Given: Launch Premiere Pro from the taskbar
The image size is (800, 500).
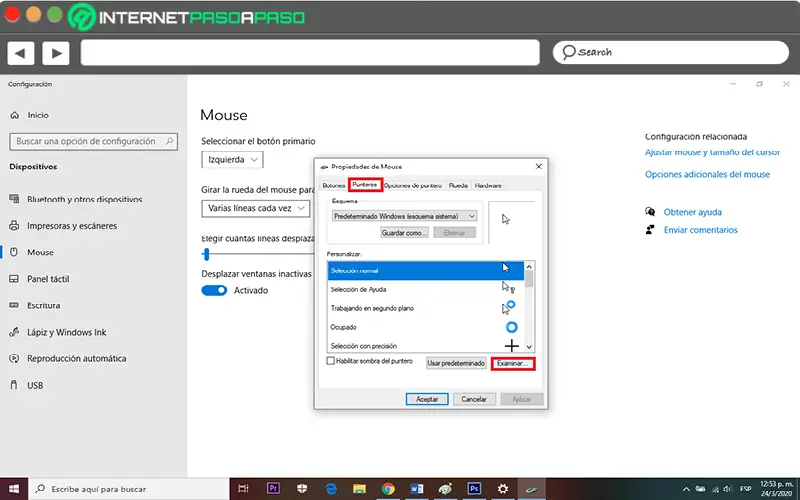Looking at the screenshot, I should tap(273, 488).
